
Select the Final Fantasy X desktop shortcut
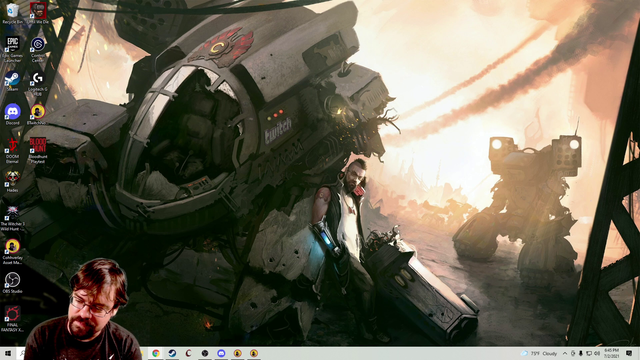point(12,318)
